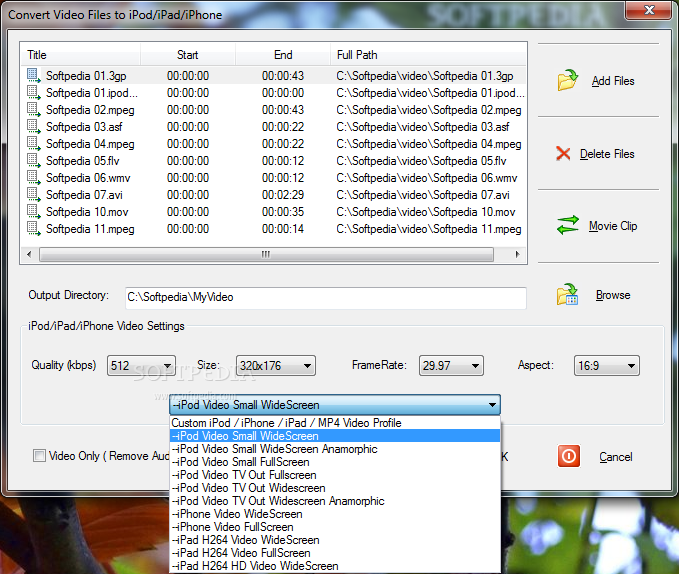
Task: Select the Softpedia 07.avi file name
Action: pos(84,195)
